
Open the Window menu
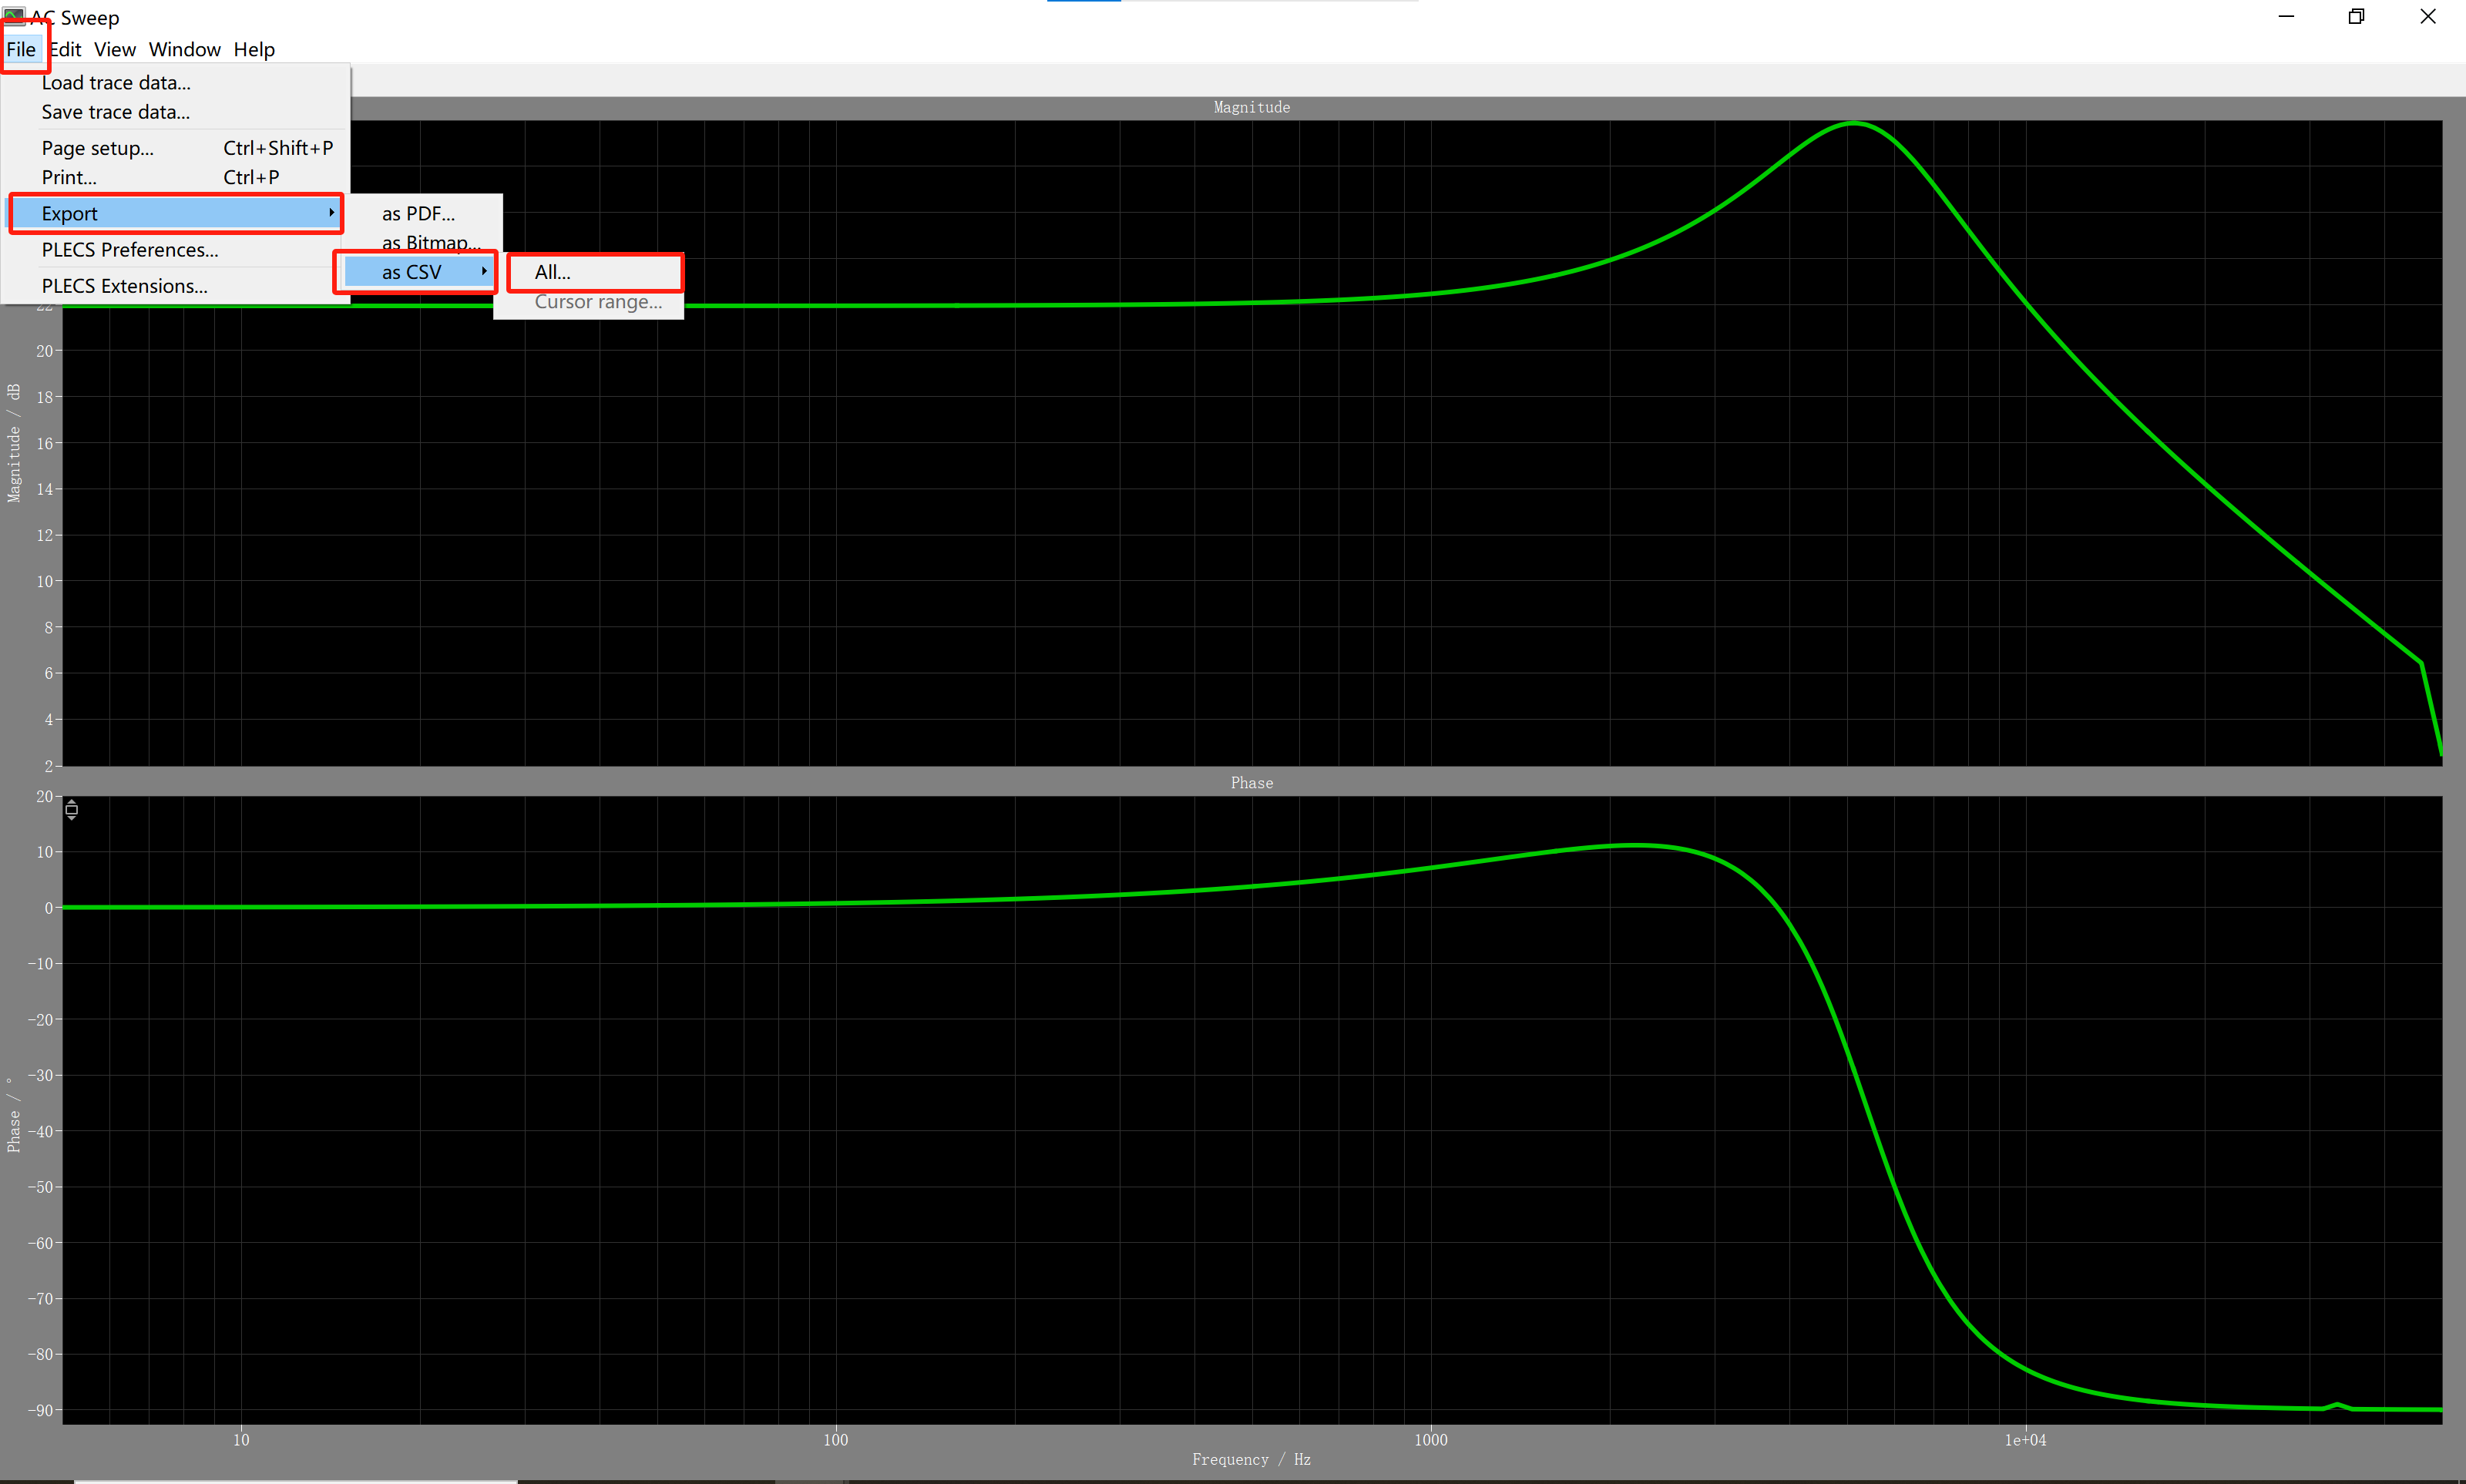tap(184, 49)
